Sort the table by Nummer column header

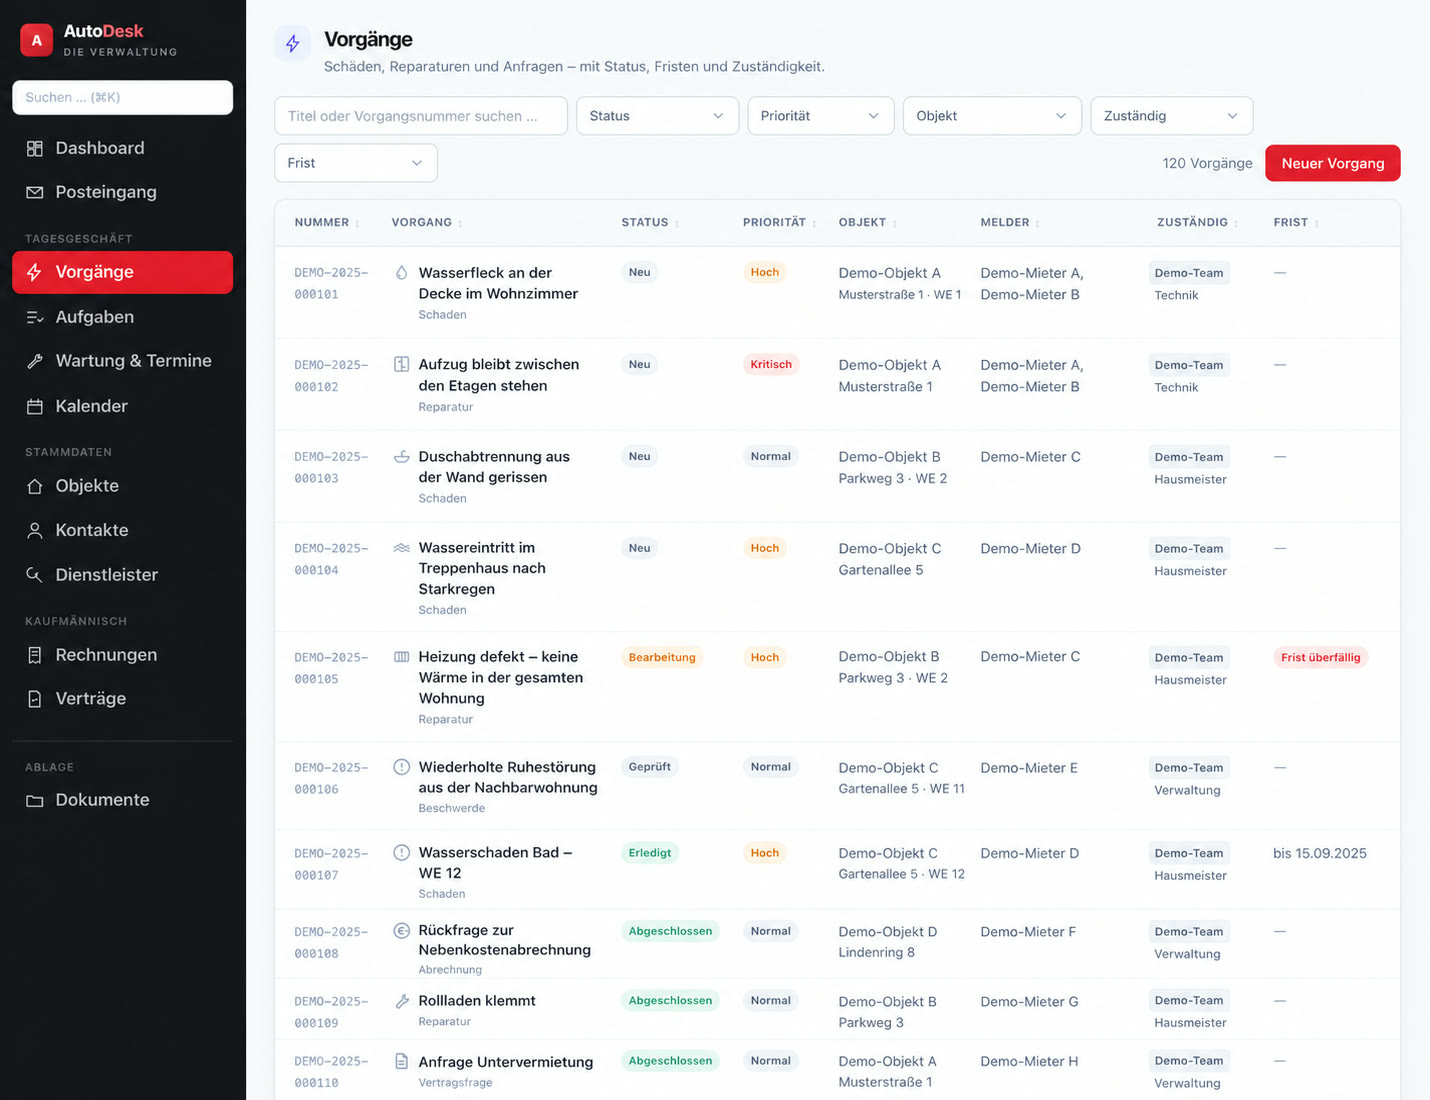pos(322,223)
